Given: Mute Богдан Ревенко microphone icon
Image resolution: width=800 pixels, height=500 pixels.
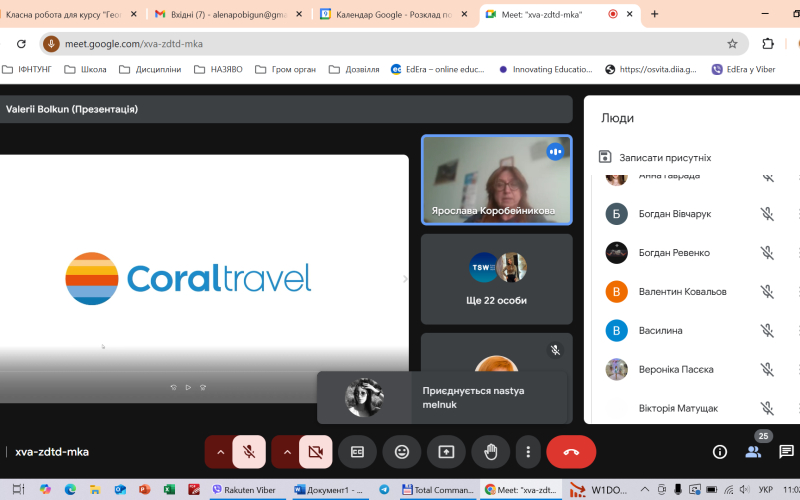Looking at the screenshot, I should [x=767, y=253].
